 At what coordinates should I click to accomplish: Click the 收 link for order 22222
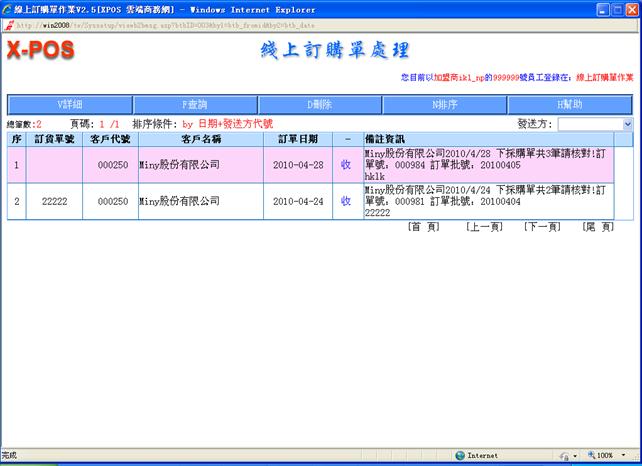point(346,201)
